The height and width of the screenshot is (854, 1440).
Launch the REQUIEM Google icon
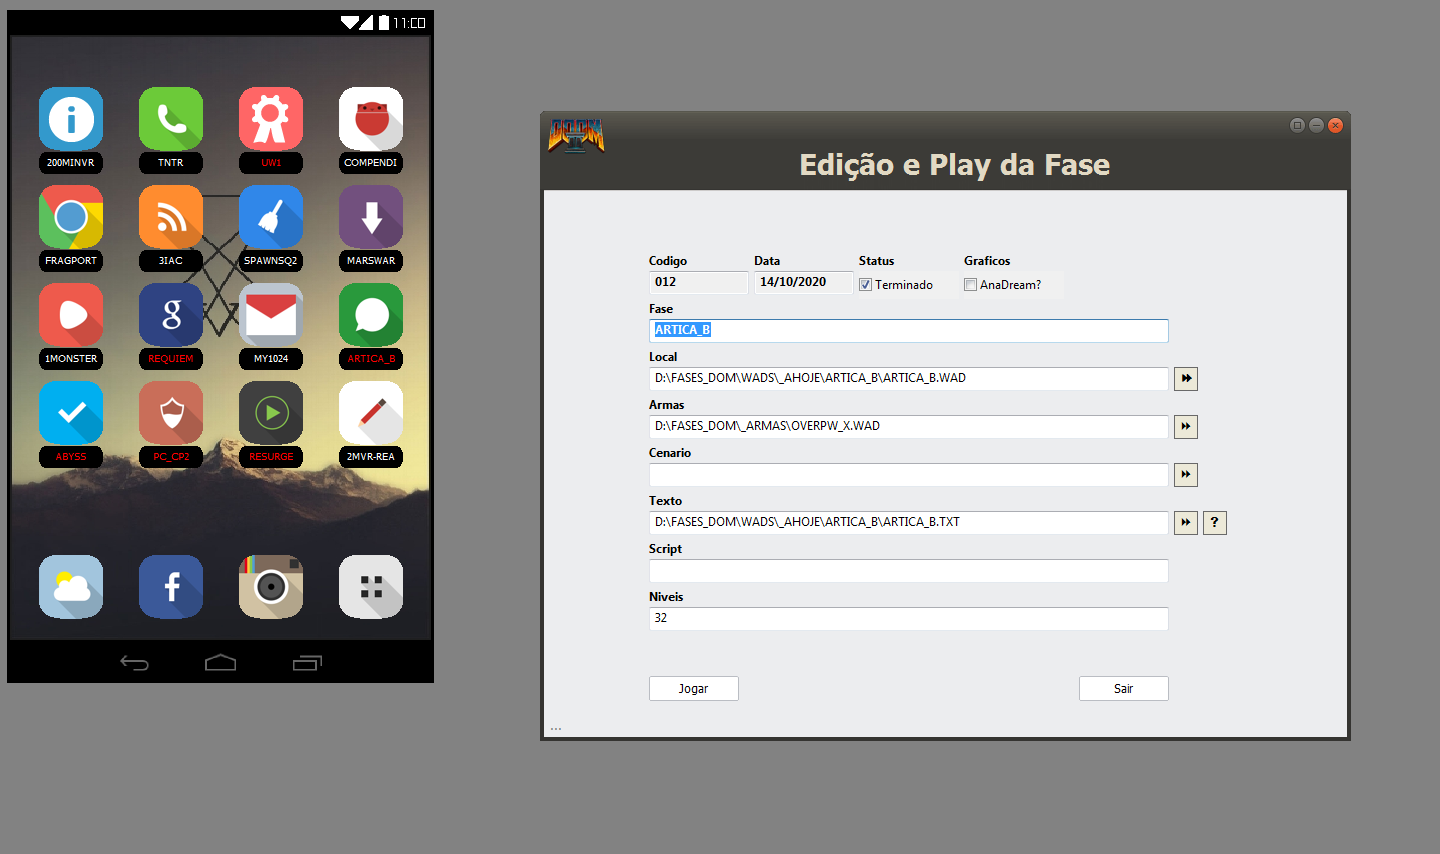pyautogui.click(x=171, y=315)
